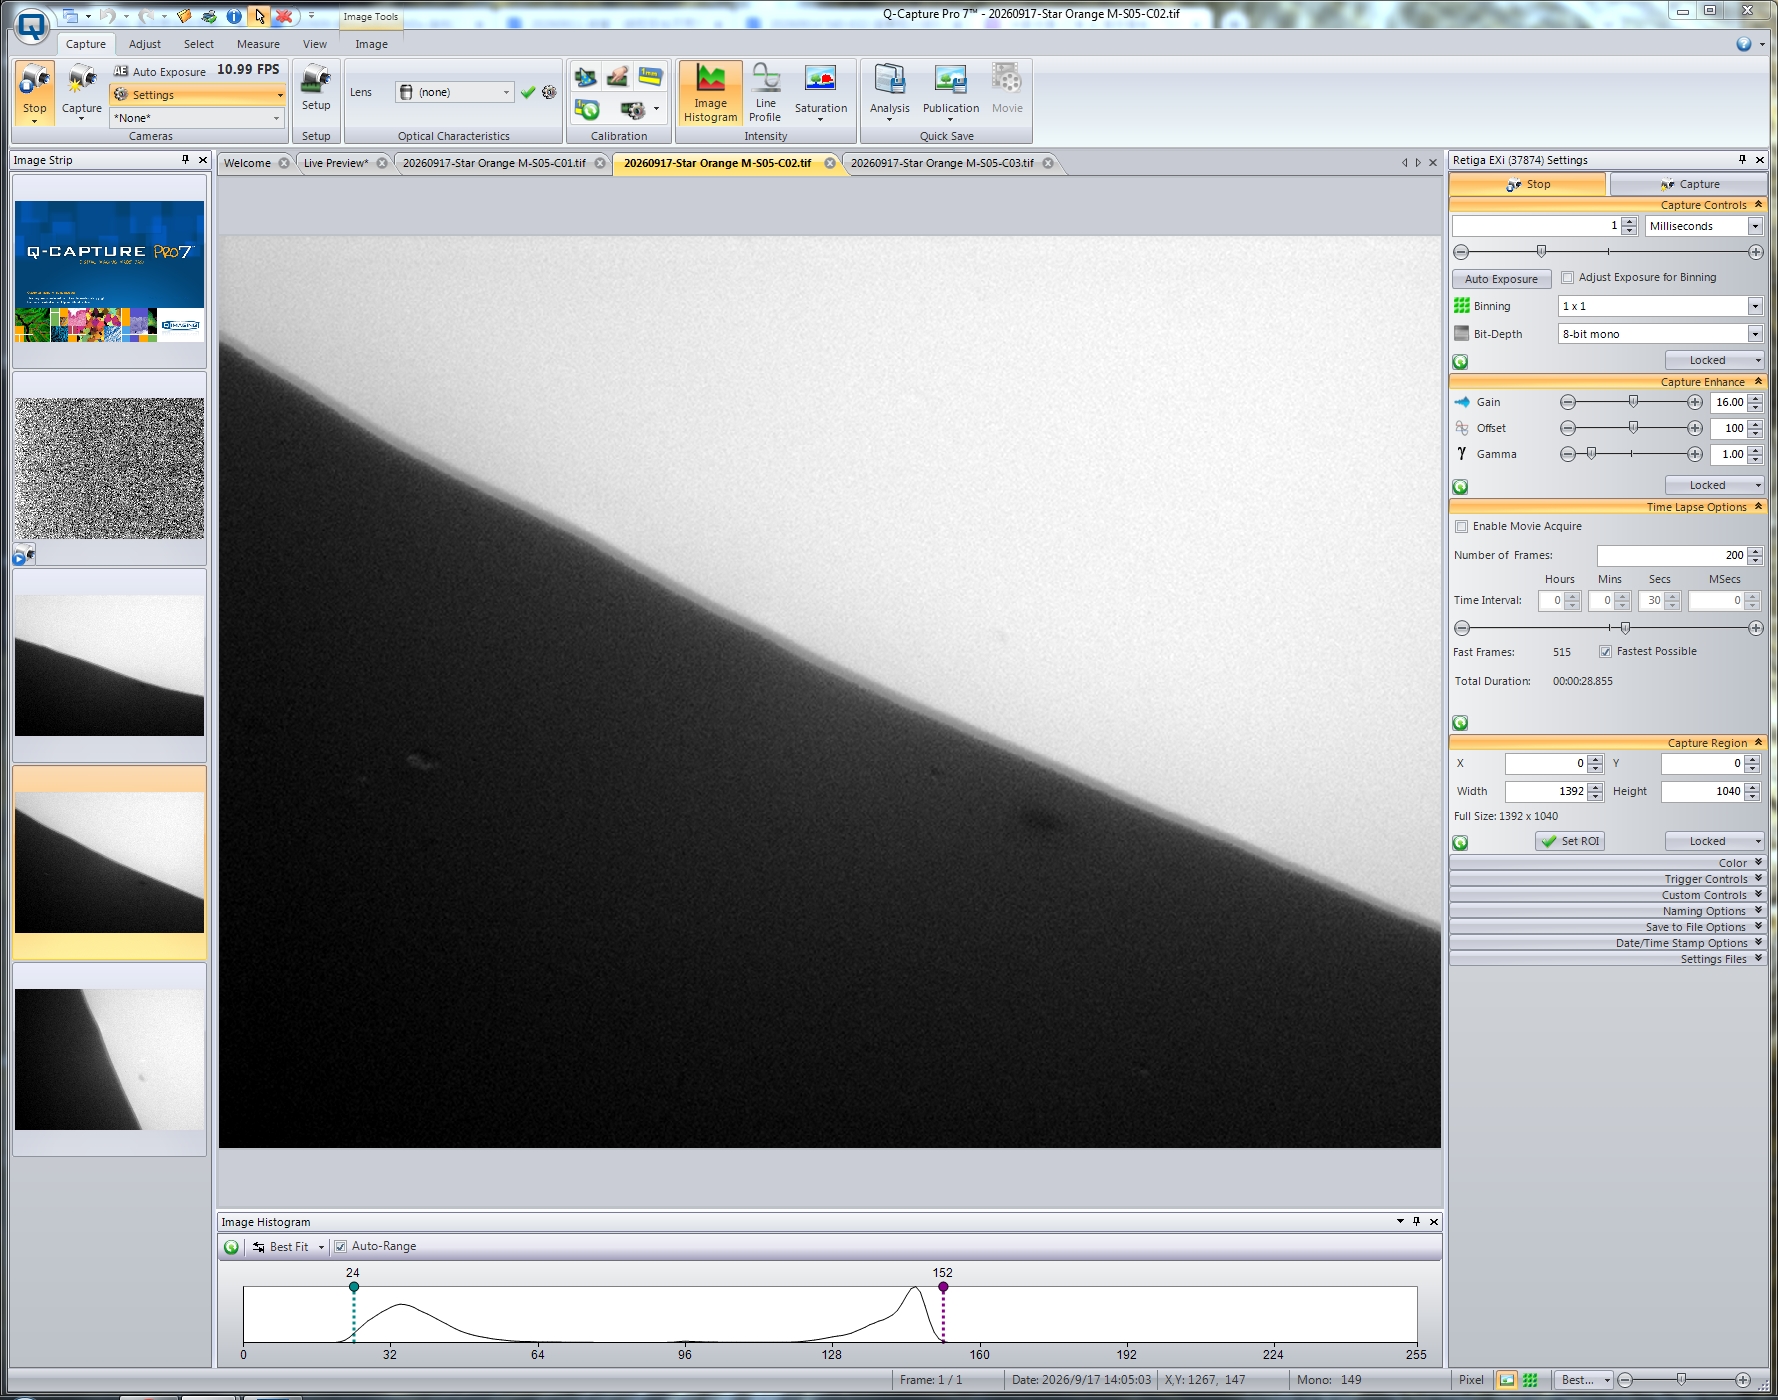The height and width of the screenshot is (1400, 1778).
Task: Click the reset icon in the histogram toolbar
Action: pyautogui.click(x=231, y=1247)
